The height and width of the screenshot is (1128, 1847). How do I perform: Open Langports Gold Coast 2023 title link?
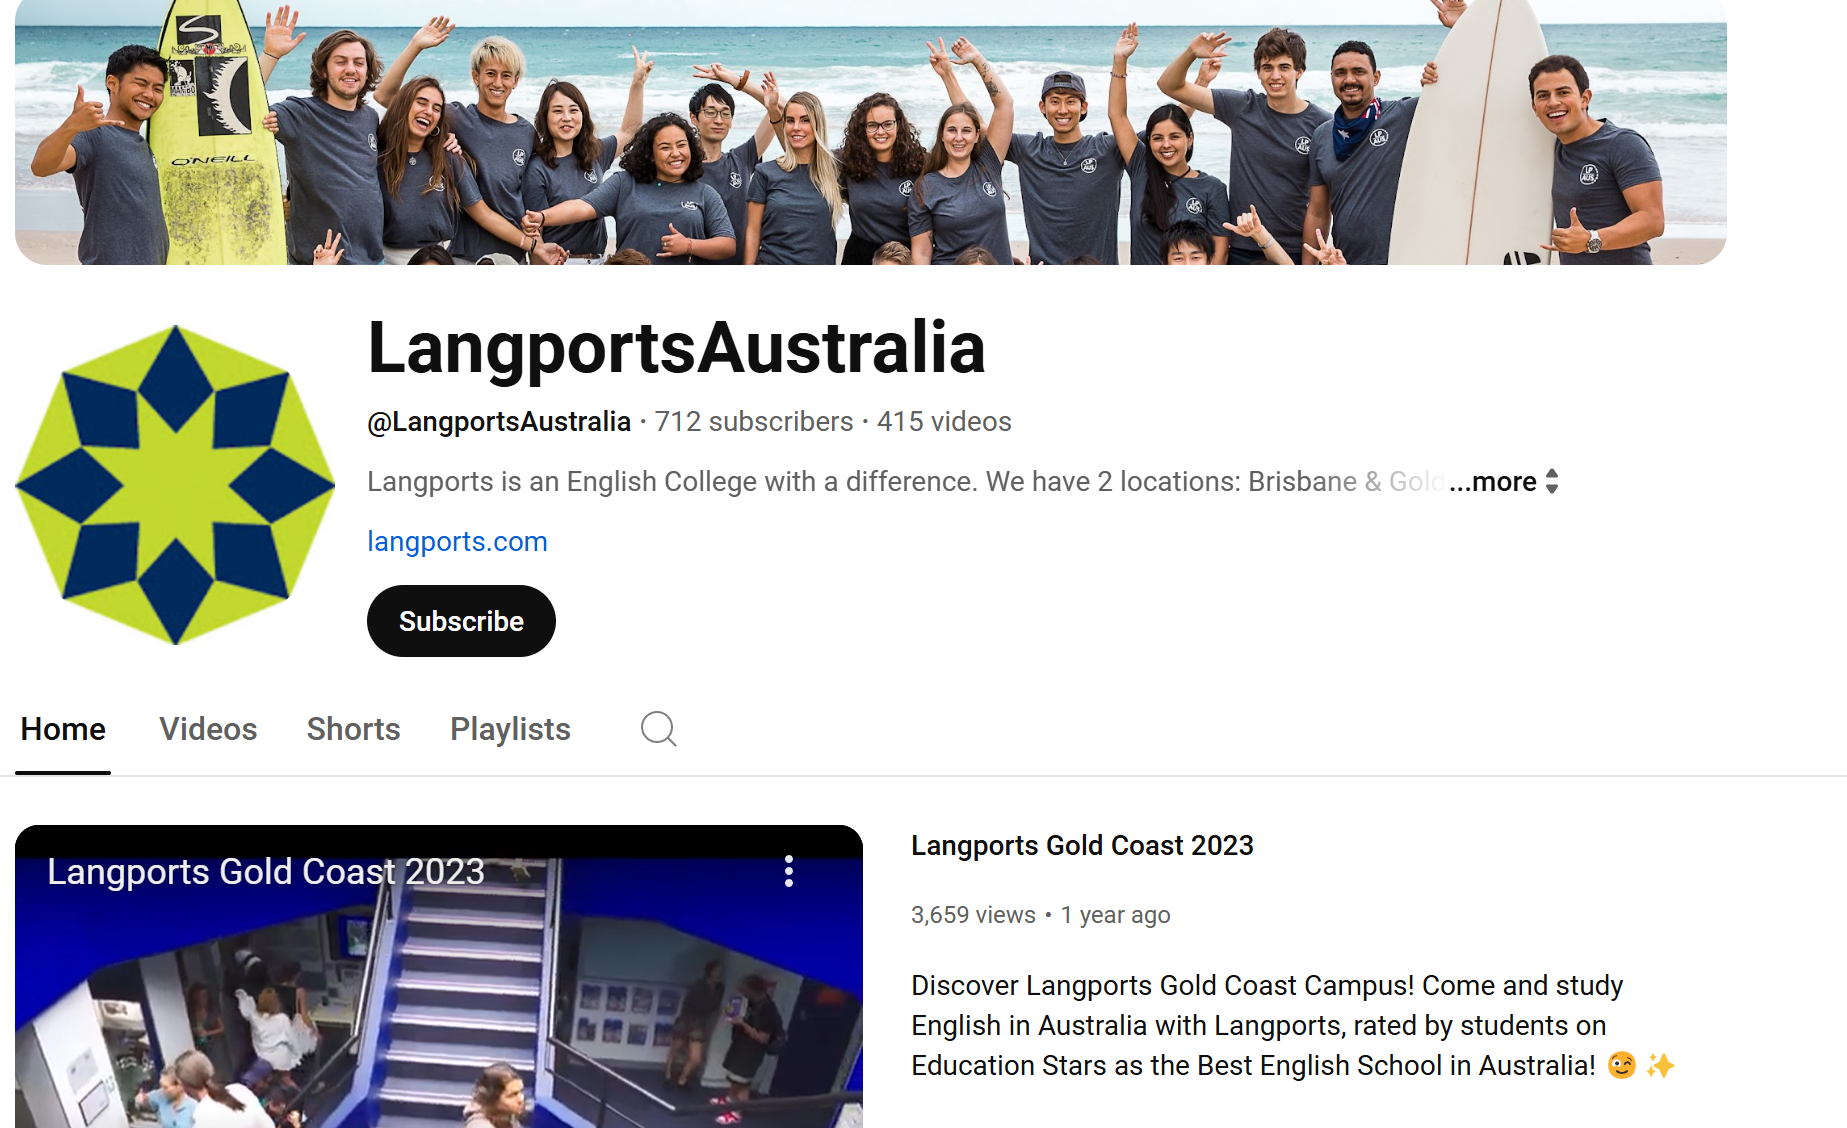pyautogui.click(x=1082, y=846)
